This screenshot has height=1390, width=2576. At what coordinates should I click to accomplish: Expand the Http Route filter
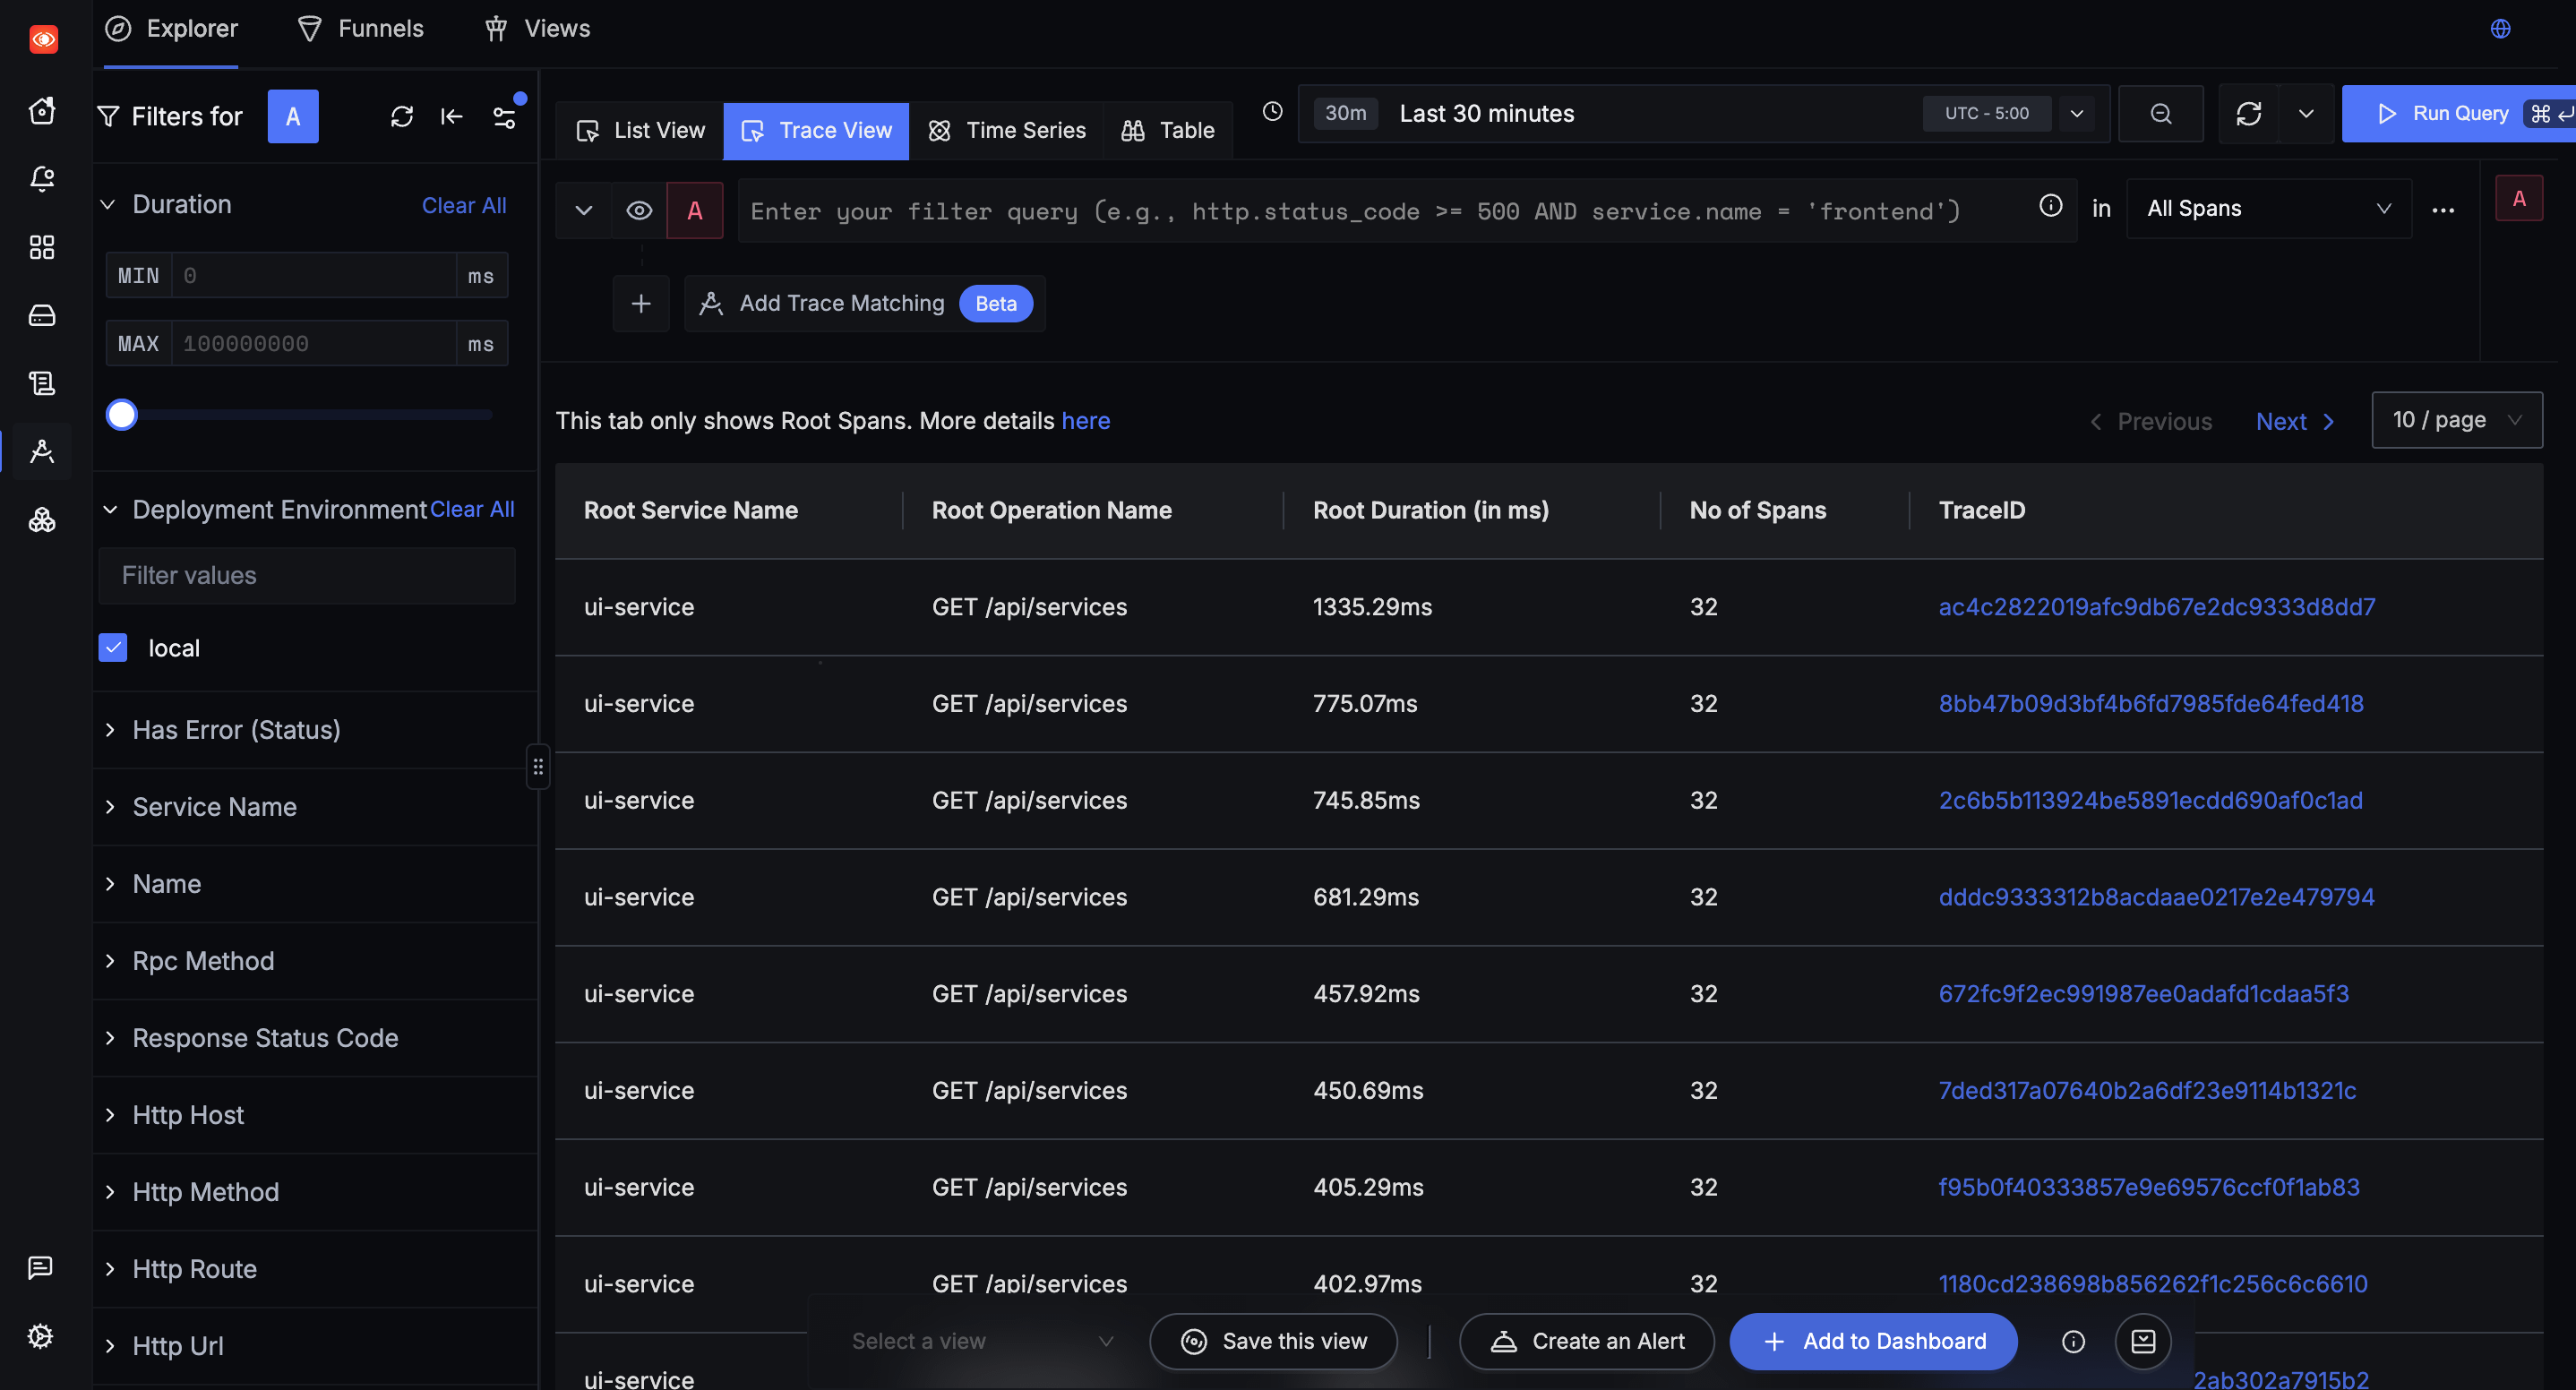(x=110, y=1269)
